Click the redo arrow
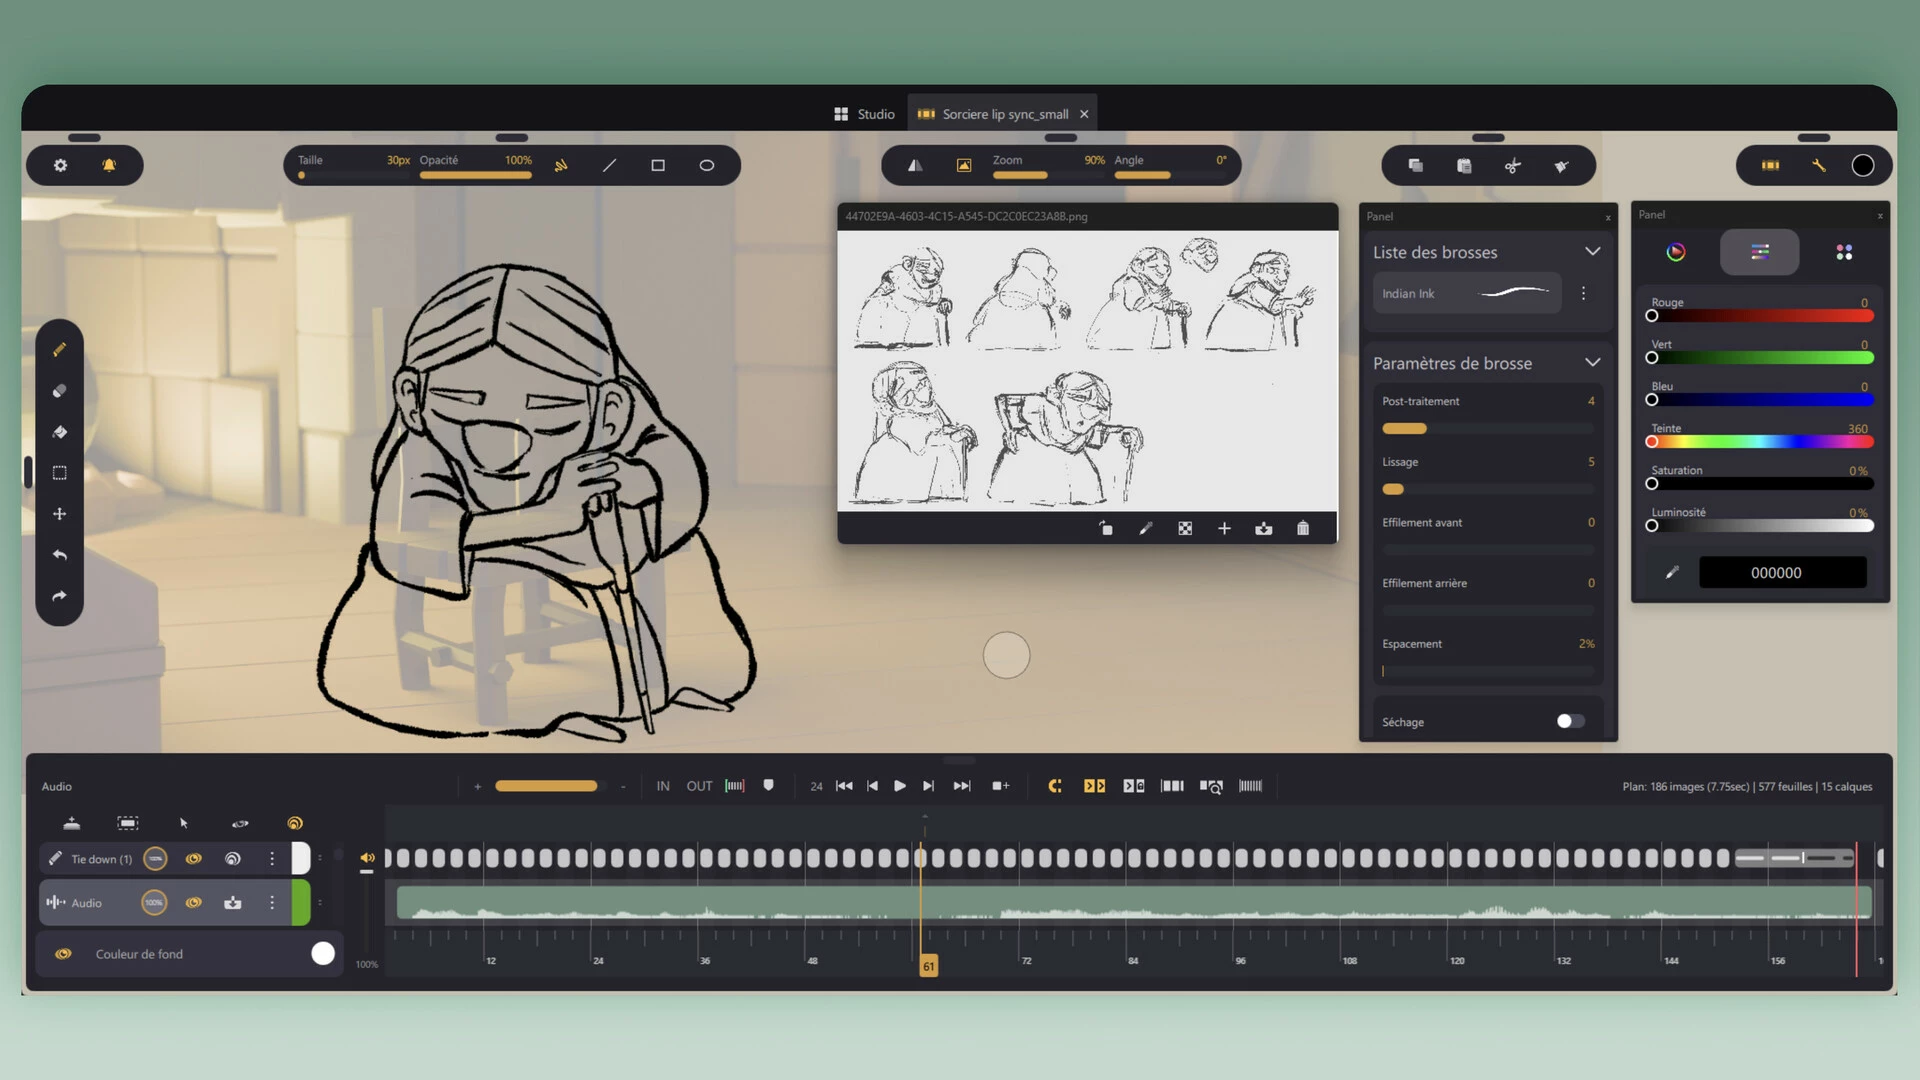This screenshot has width=1920, height=1080. pyautogui.click(x=60, y=596)
